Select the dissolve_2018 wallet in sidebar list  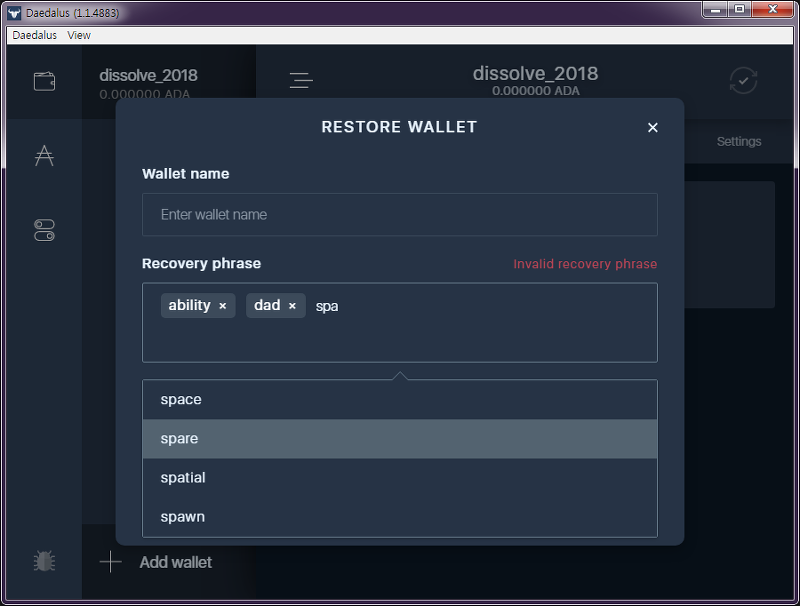coord(169,83)
